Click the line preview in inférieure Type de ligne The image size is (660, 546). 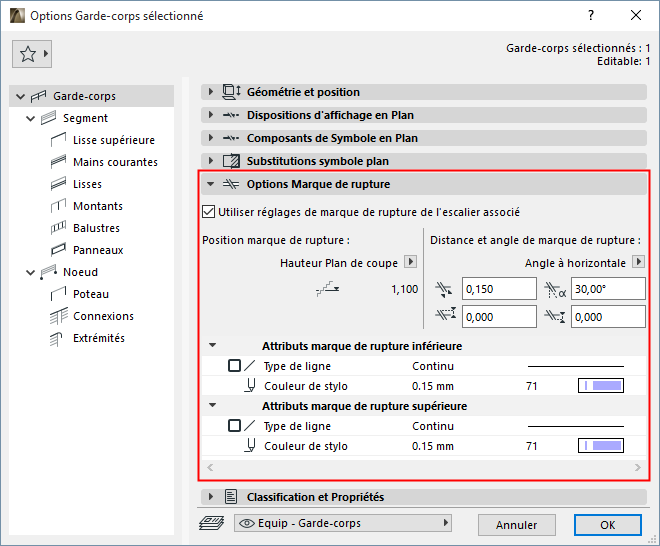(x=575, y=366)
